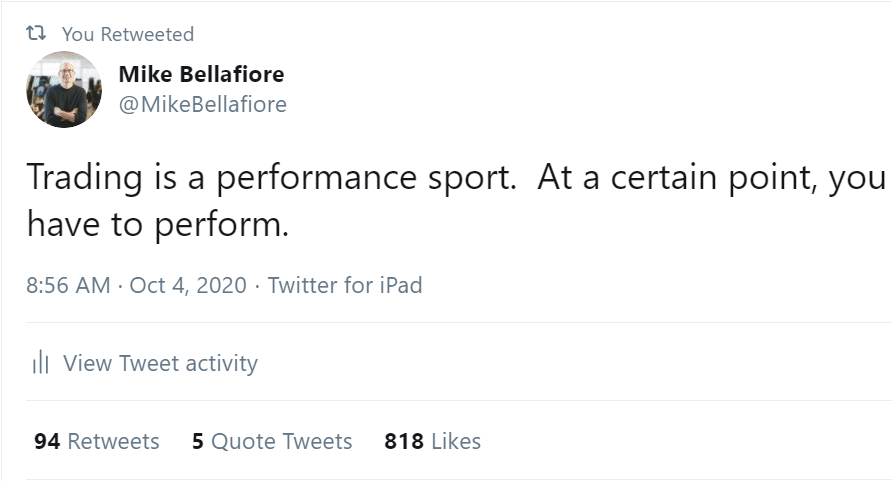Show who gave the 818 Likes

pos(432,441)
